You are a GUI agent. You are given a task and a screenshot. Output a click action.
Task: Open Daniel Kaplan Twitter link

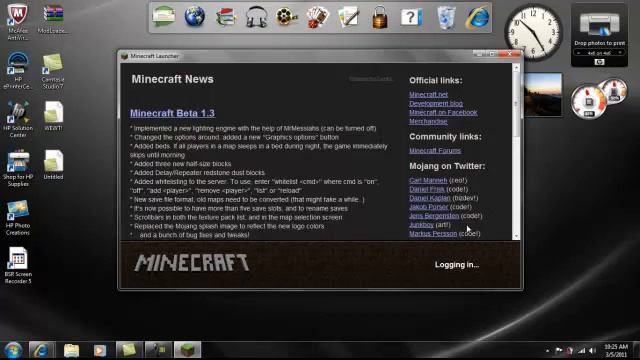pyautogui.click(x=430, y=198)
